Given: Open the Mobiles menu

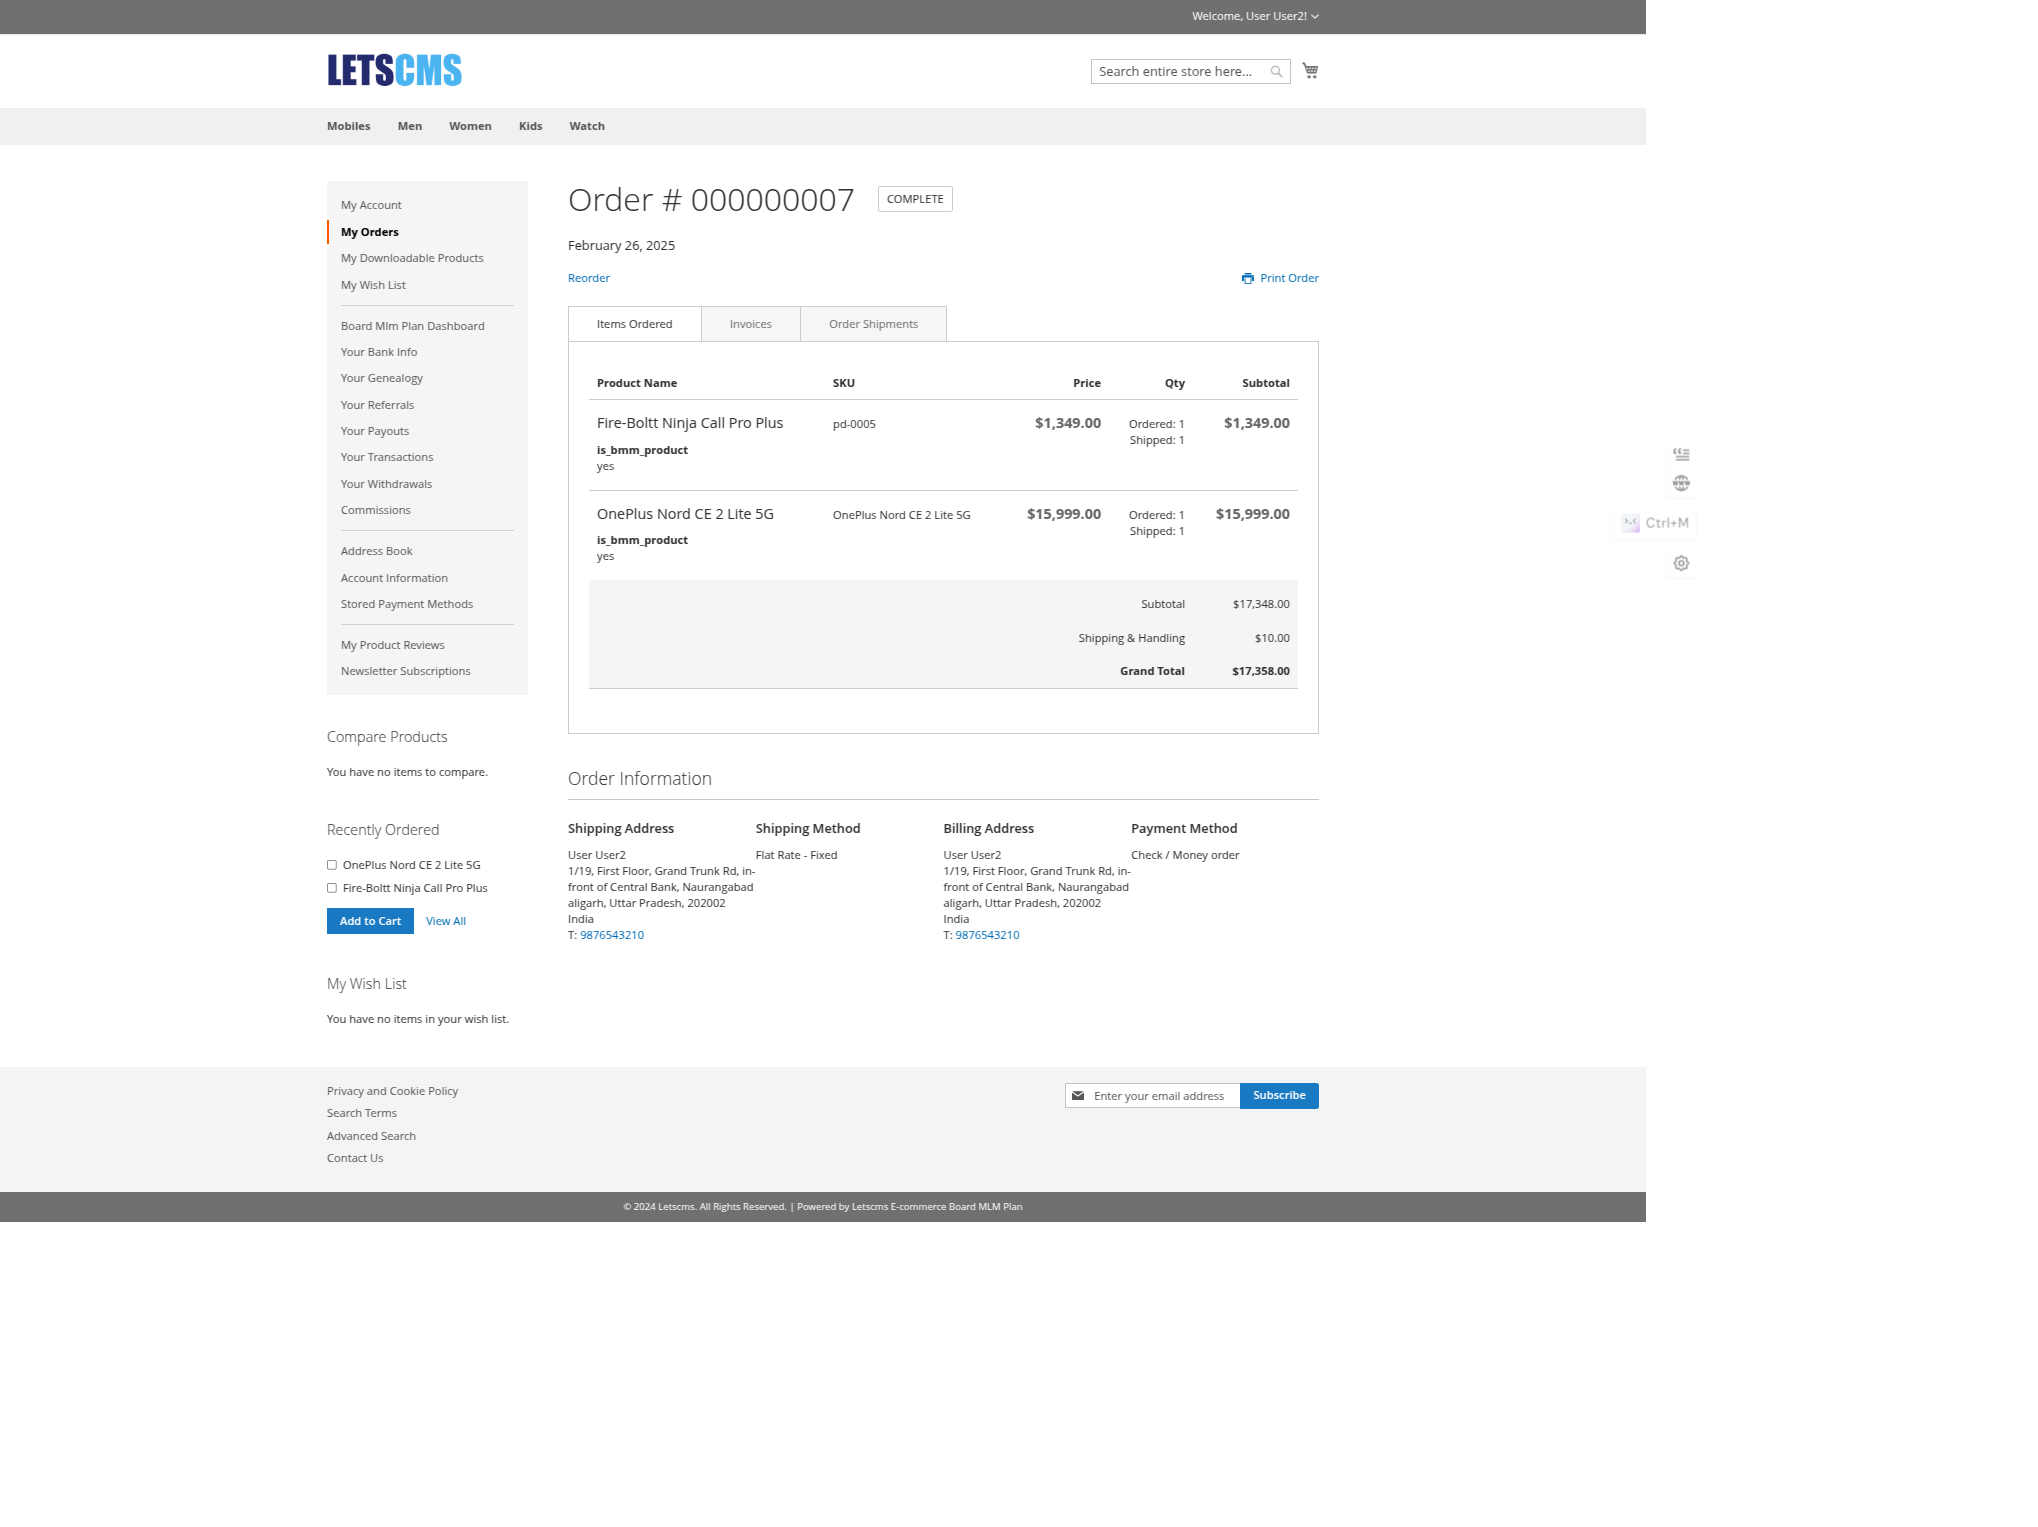Looking at the screenshot, I should coord(348,126).
